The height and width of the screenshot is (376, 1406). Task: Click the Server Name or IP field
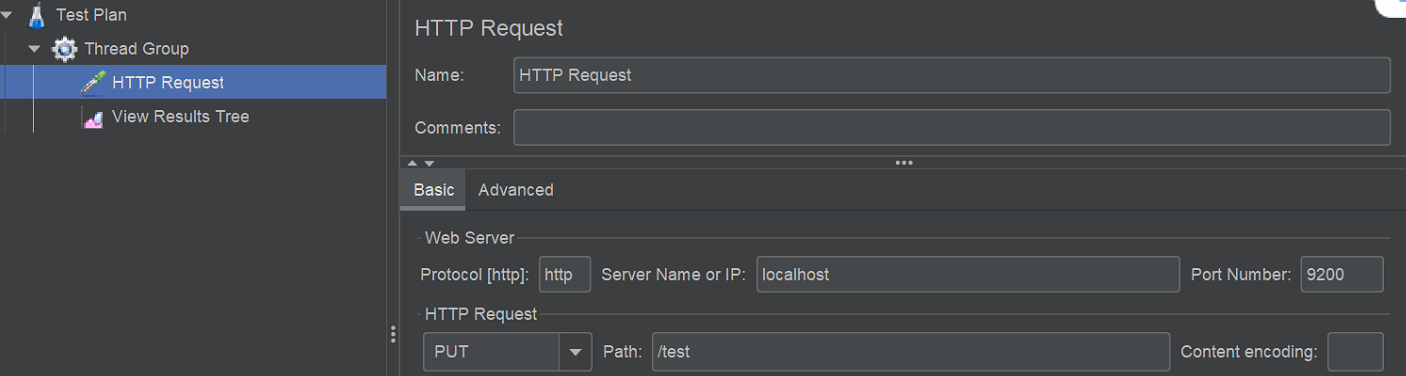pos(968,274)
